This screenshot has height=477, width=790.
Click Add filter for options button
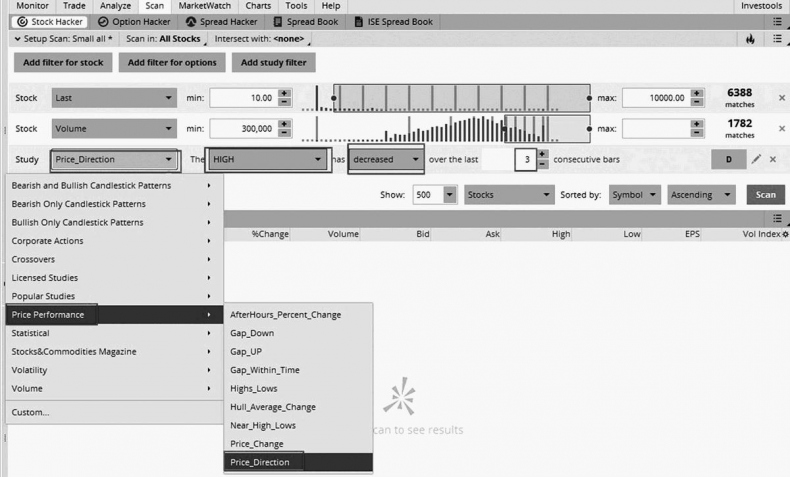(x=173, y=62)
